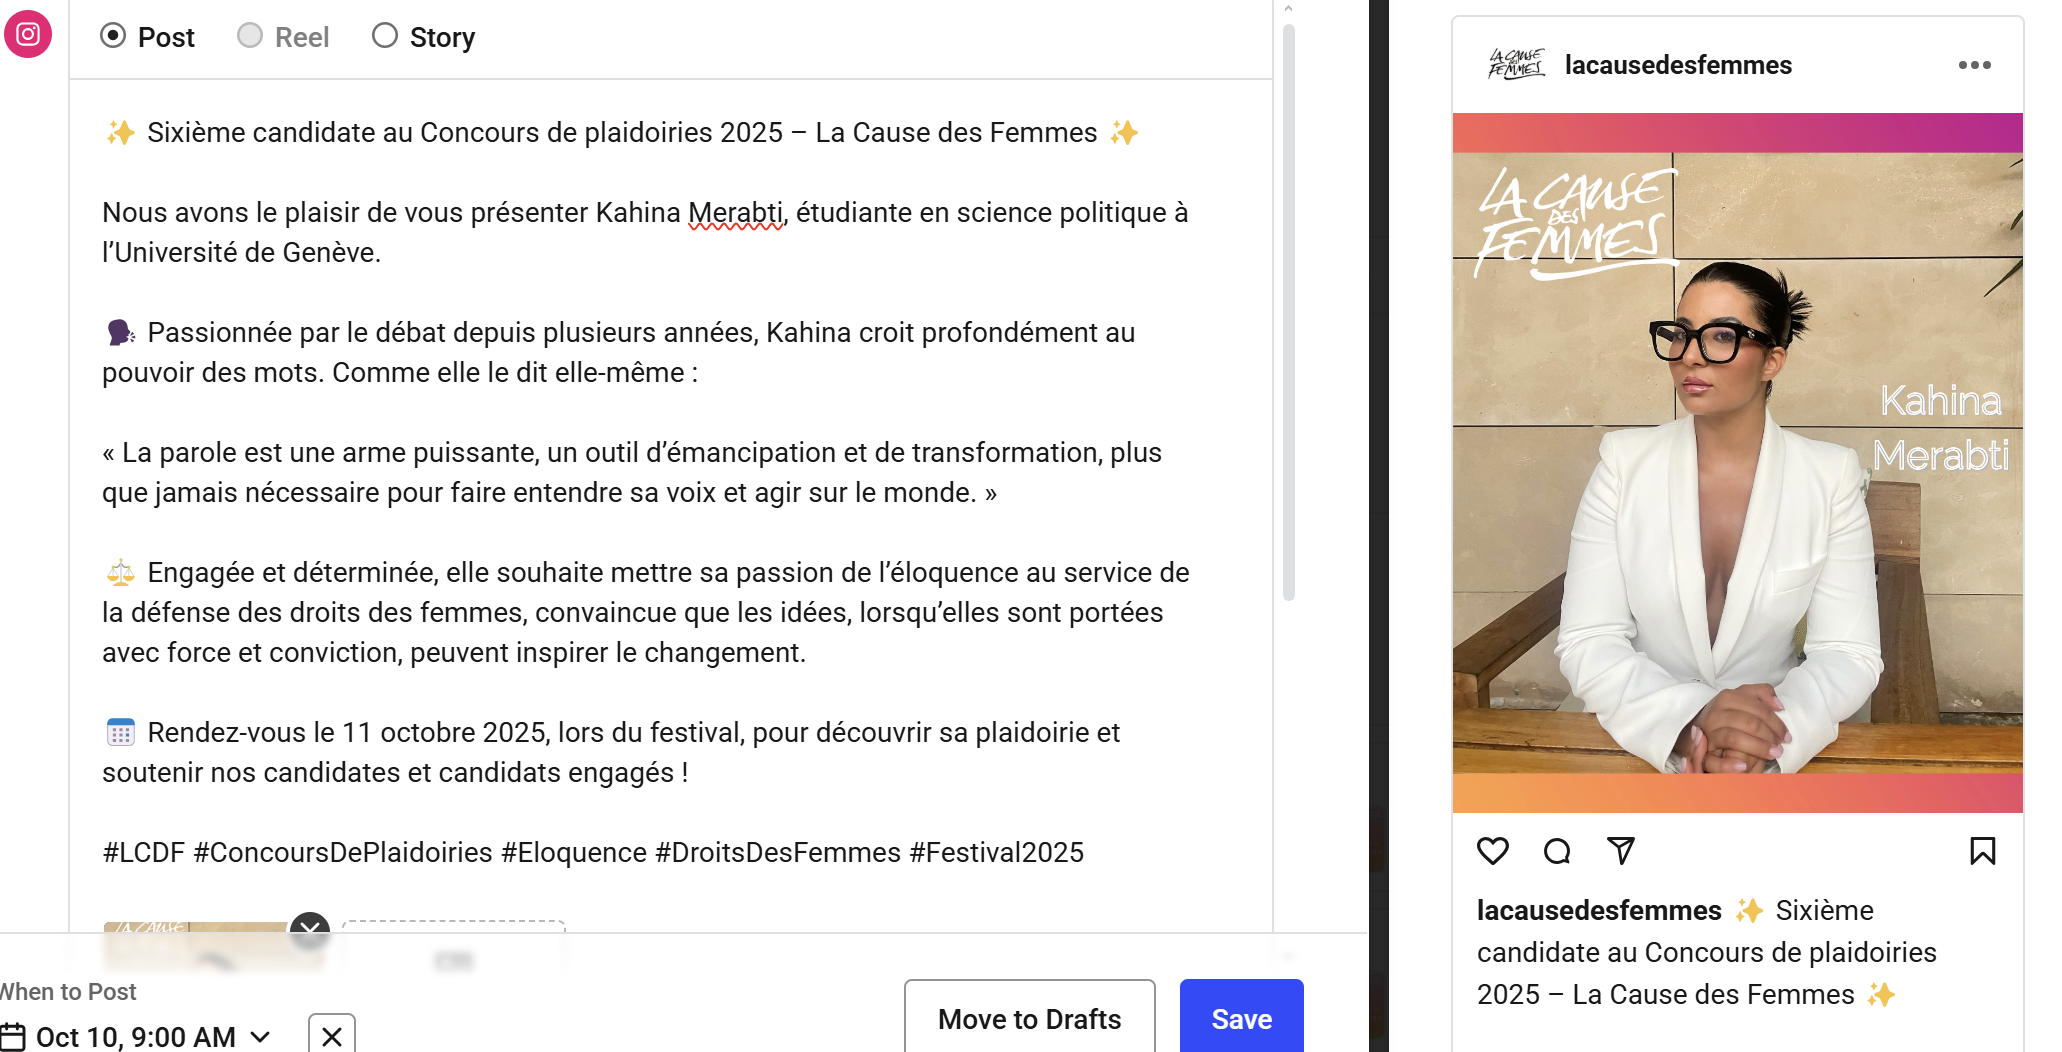Expand the Oct 10, 9:00 AM dropdown

click(260, 1037)
